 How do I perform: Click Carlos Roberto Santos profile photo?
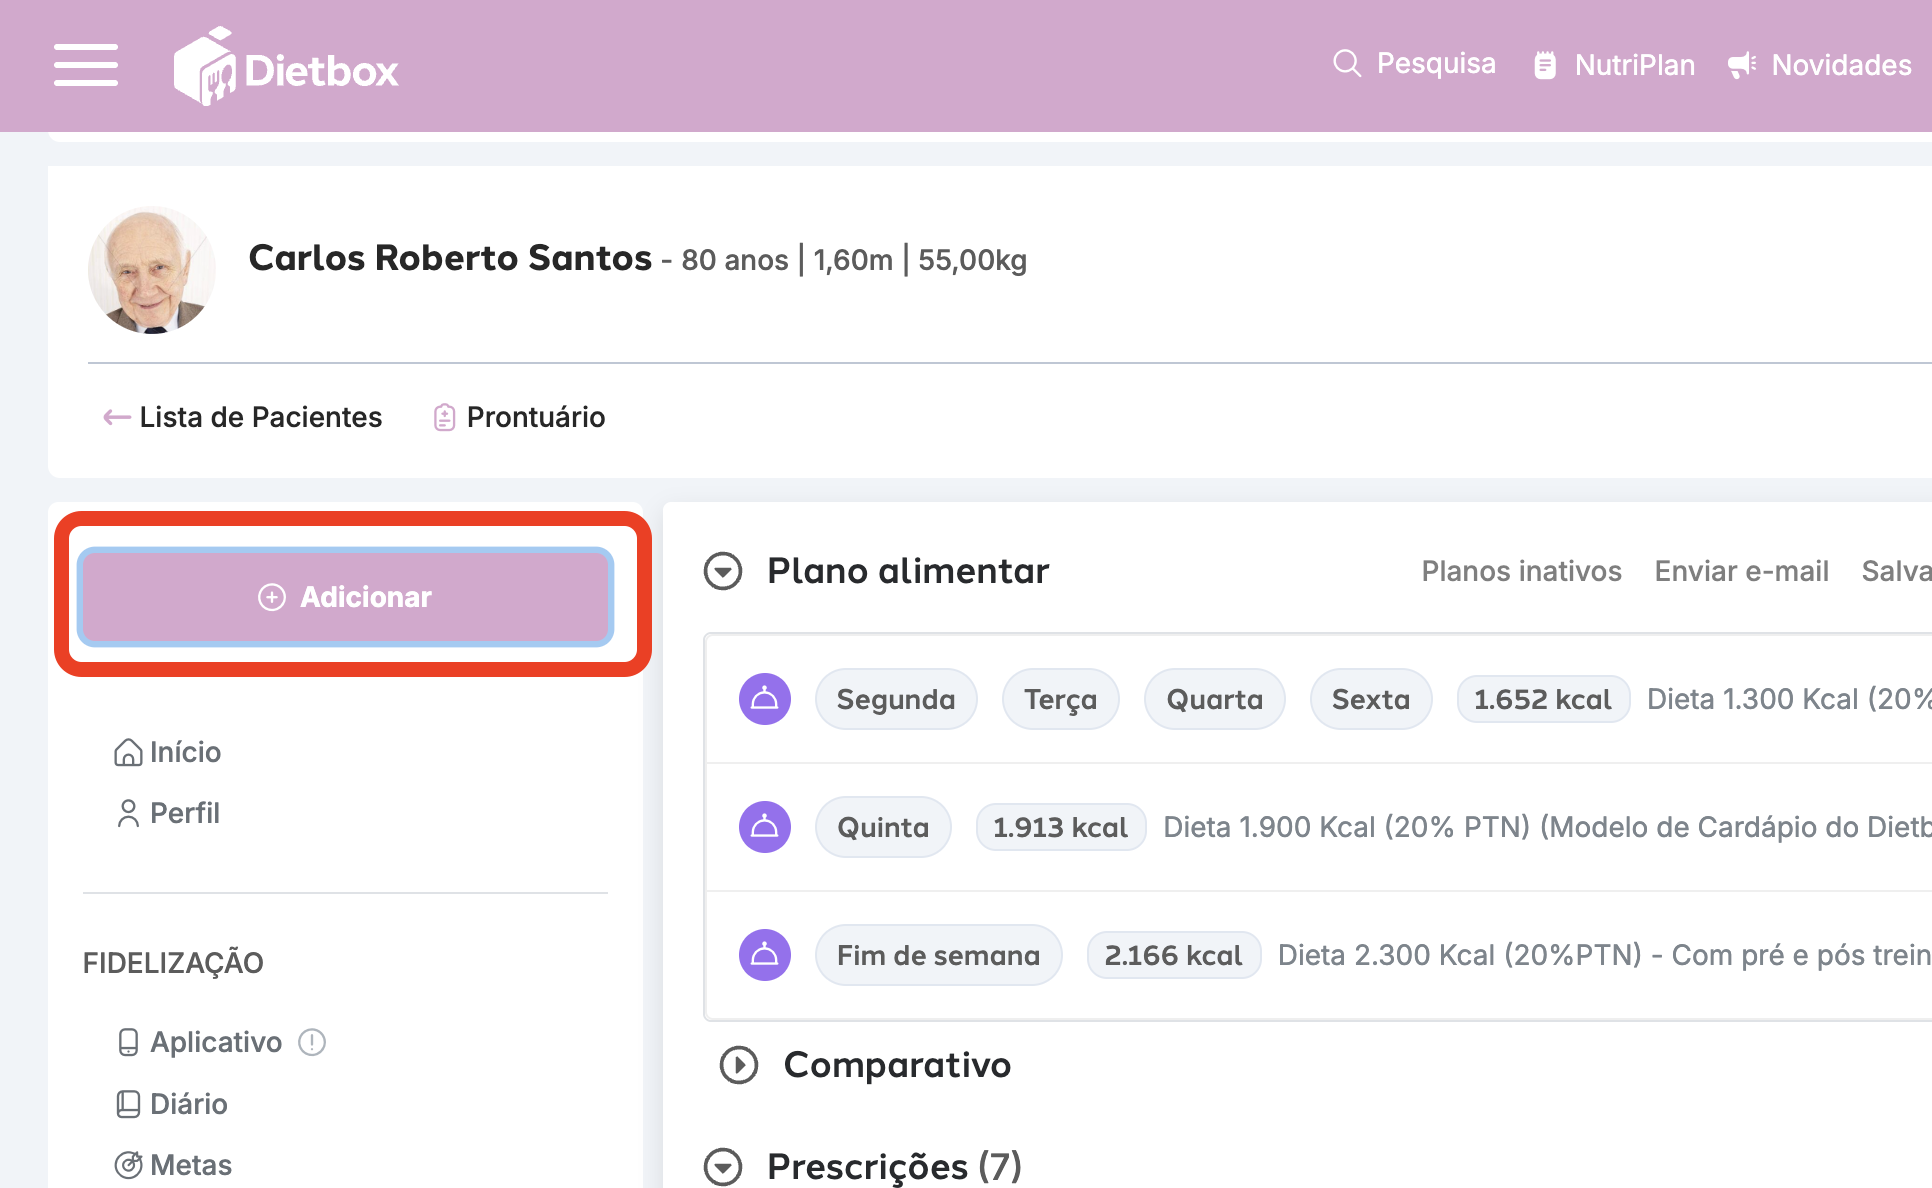click(x=152, y=270)
